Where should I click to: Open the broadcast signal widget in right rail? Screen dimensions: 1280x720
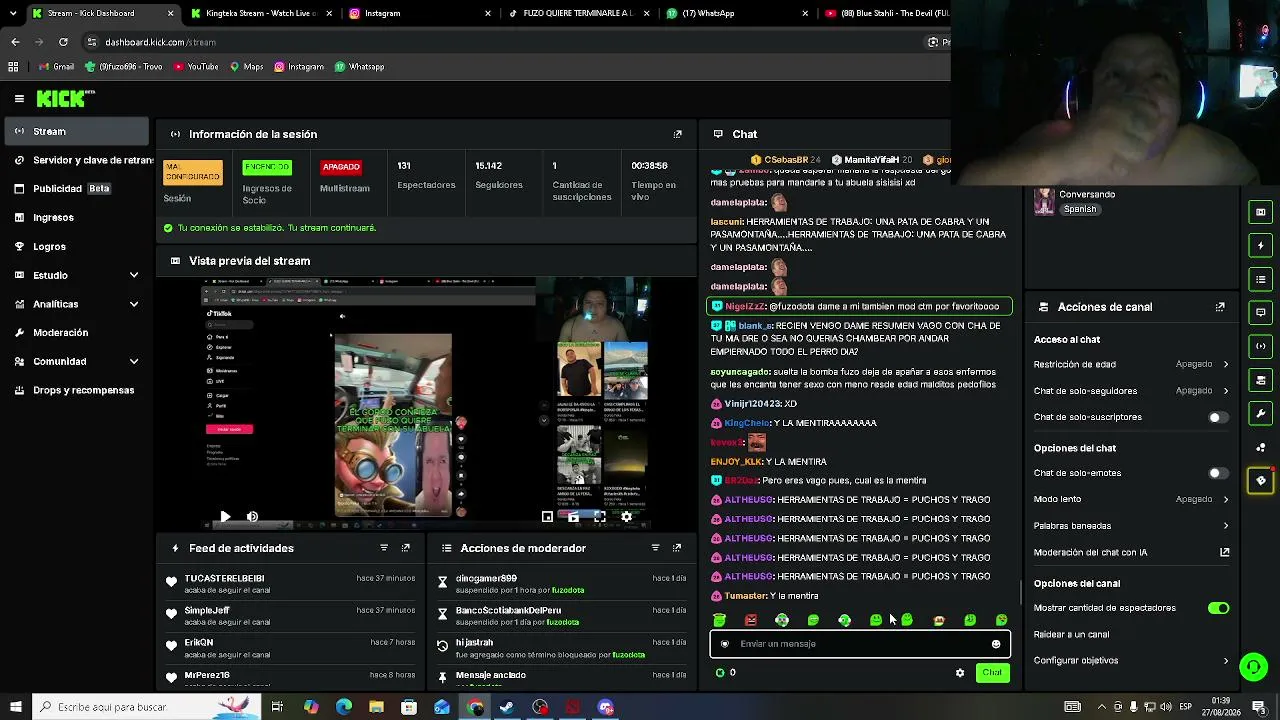[1261, 346]
